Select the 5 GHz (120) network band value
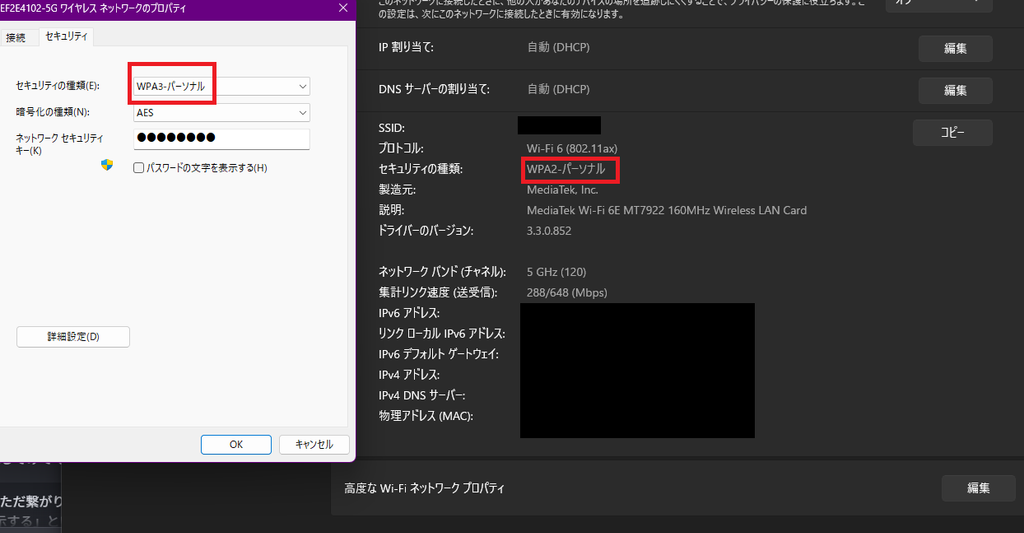 (x=556, y=272)
